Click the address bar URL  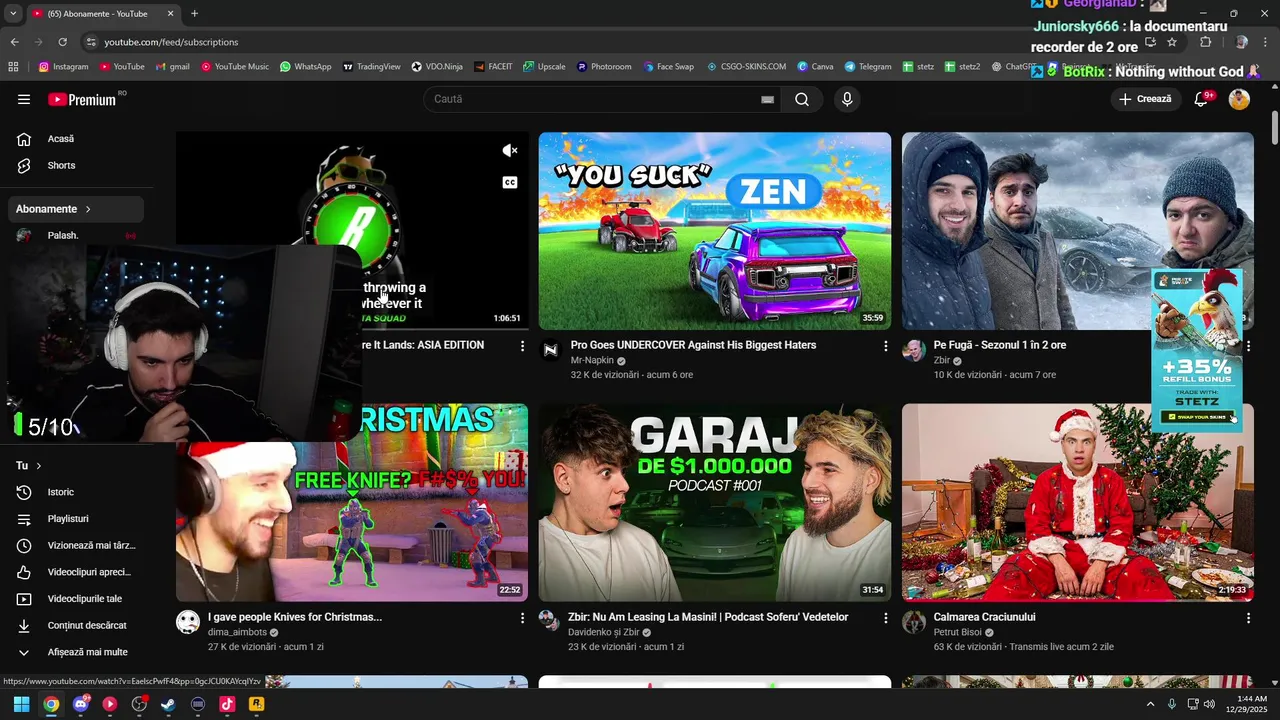[x=171, y=42]
